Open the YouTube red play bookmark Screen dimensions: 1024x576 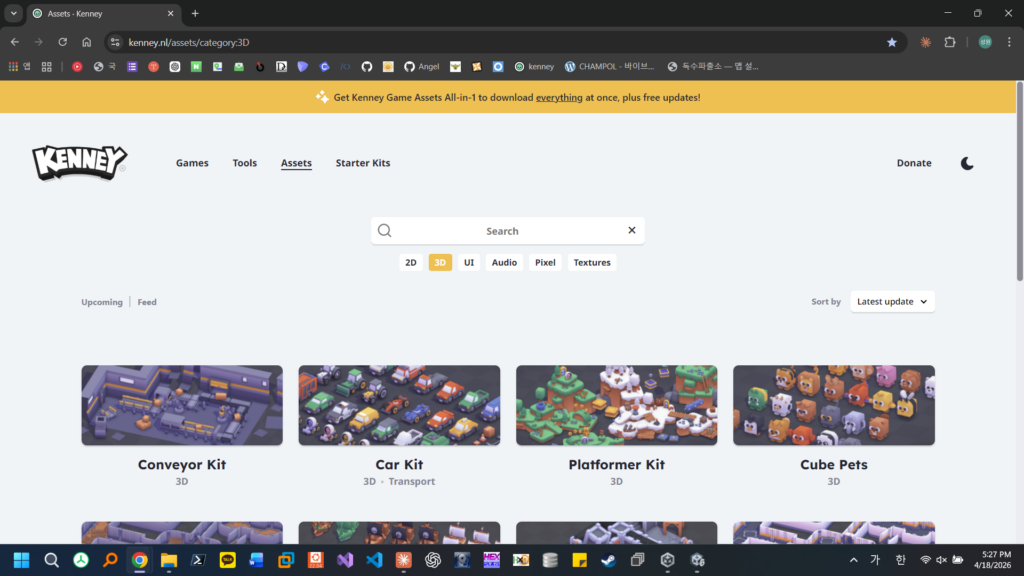click(77, 67)
